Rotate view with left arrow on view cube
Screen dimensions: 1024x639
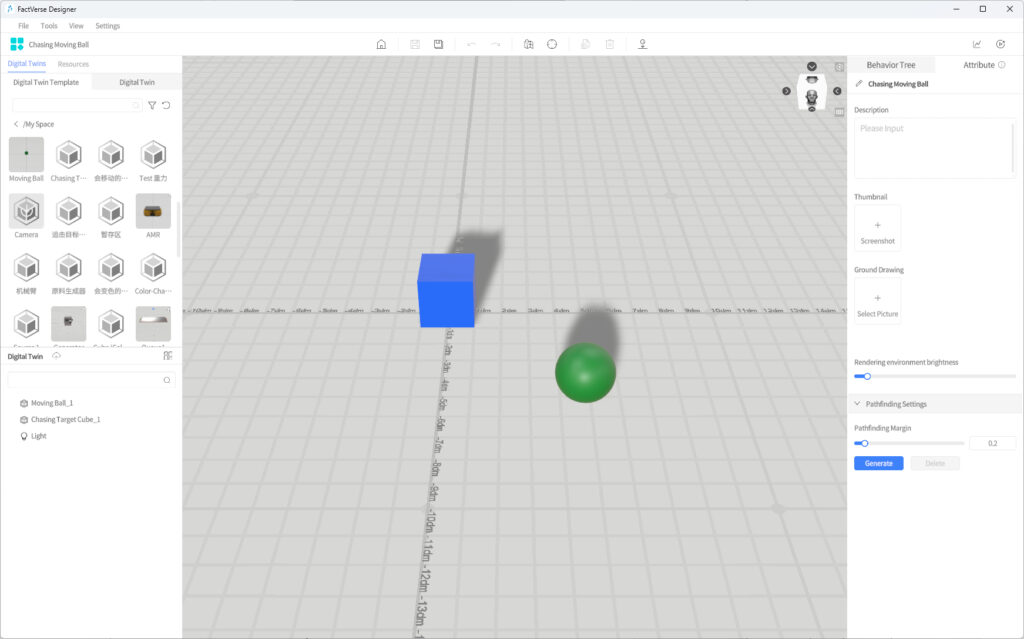tap(786, 91)
